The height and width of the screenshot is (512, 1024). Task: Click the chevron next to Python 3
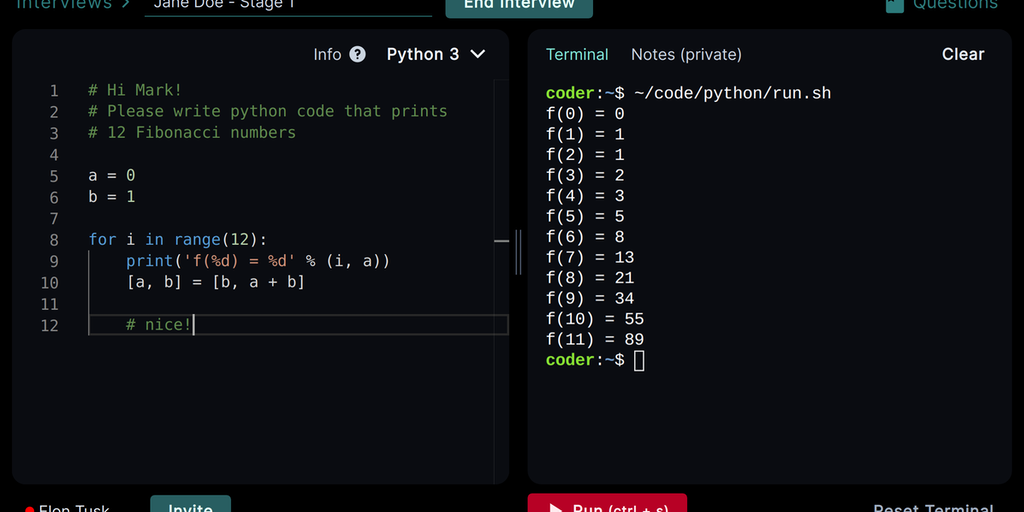(478, 54)
